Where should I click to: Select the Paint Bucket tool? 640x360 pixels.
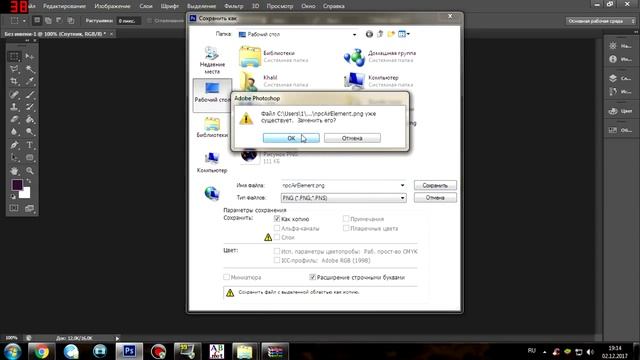coord(30,120)
